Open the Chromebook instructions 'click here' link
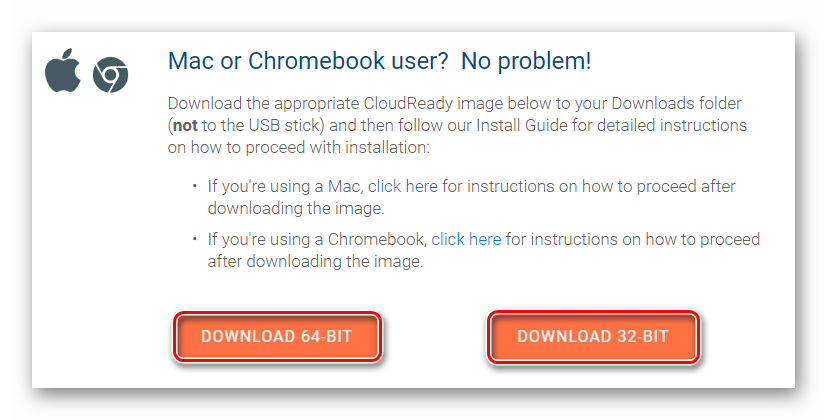Image resolution: width=827 pixels, height=420 pixels. [x=466, y=240]
